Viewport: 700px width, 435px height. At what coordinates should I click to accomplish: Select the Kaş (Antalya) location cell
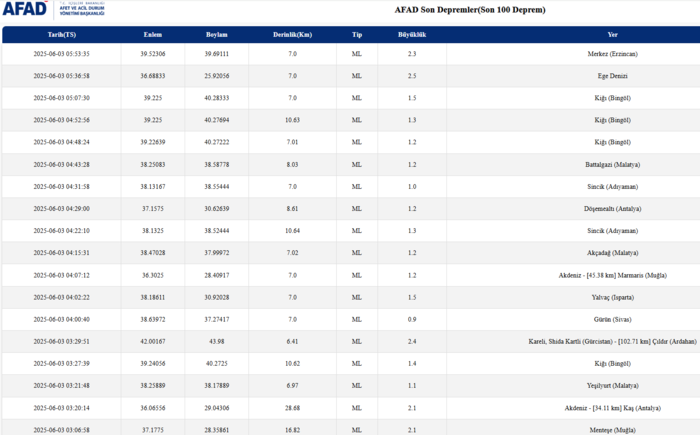coord(612,408)
